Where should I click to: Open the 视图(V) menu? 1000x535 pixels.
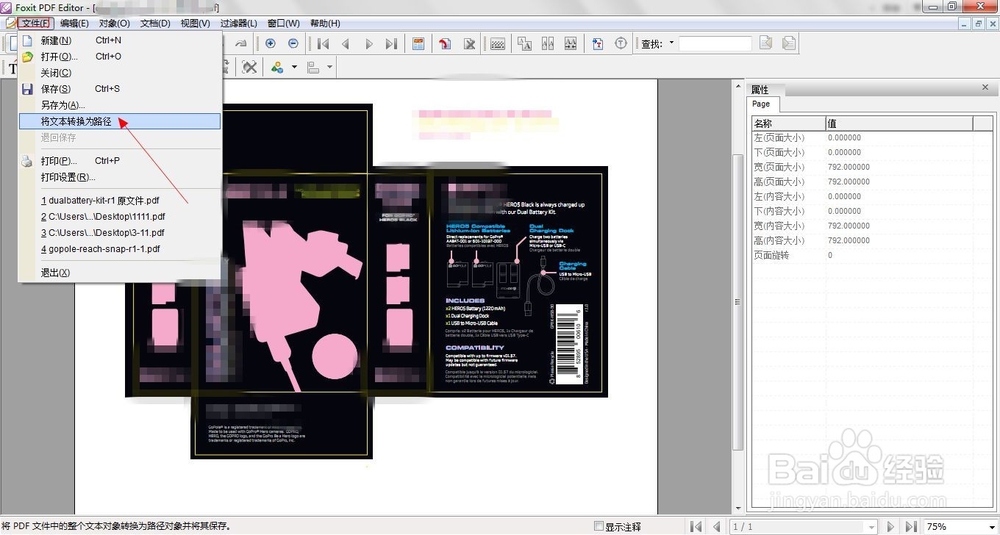pyautogui.click(x=195, y=24)
